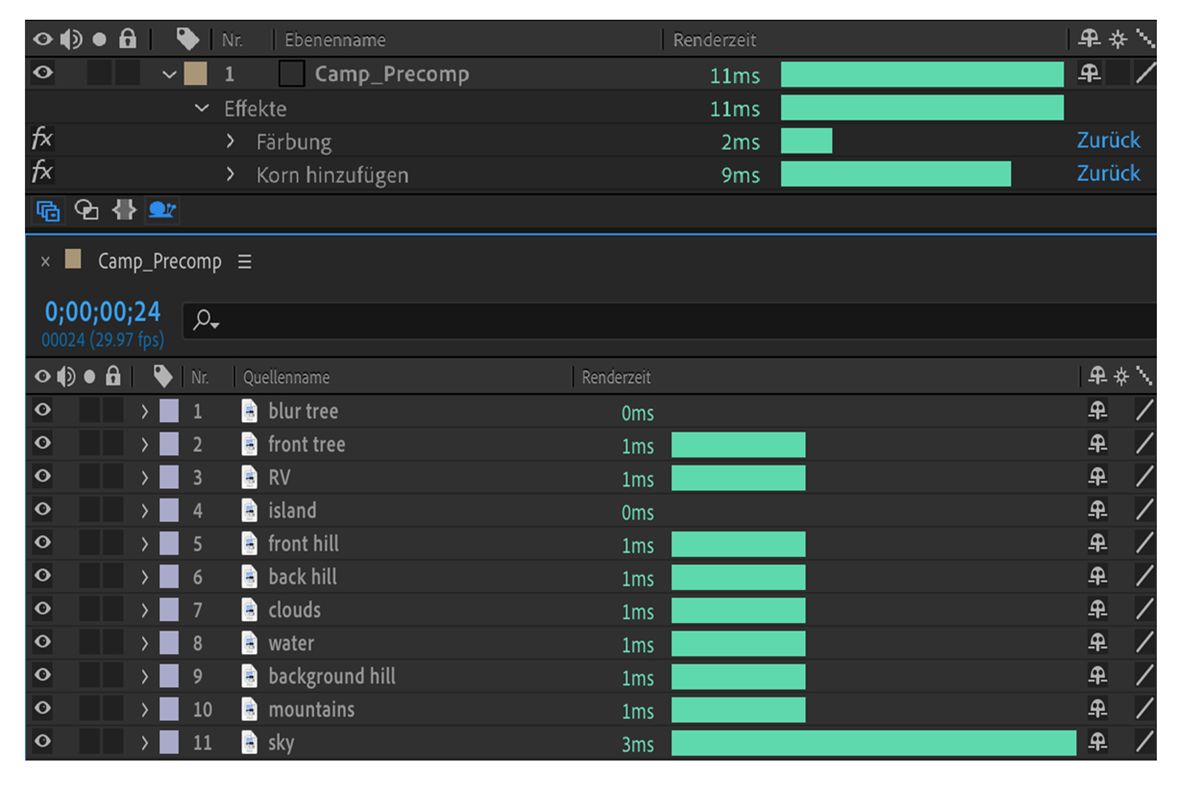This screenshot has height=786, width=1178.
Task: Click Zurück to reset Färbung effect
Action: pos(1108,141)
